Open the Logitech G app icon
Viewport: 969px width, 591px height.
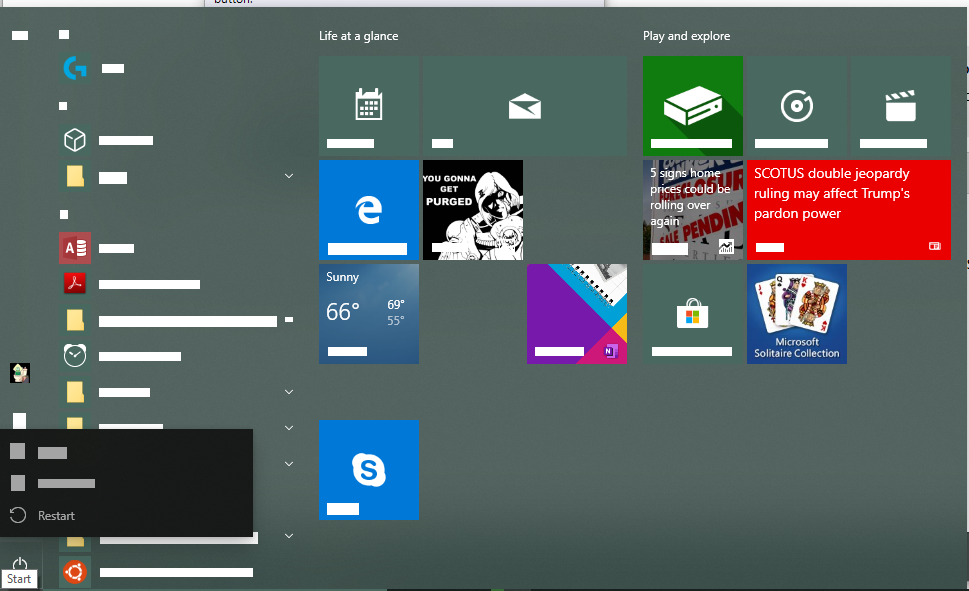75,68
